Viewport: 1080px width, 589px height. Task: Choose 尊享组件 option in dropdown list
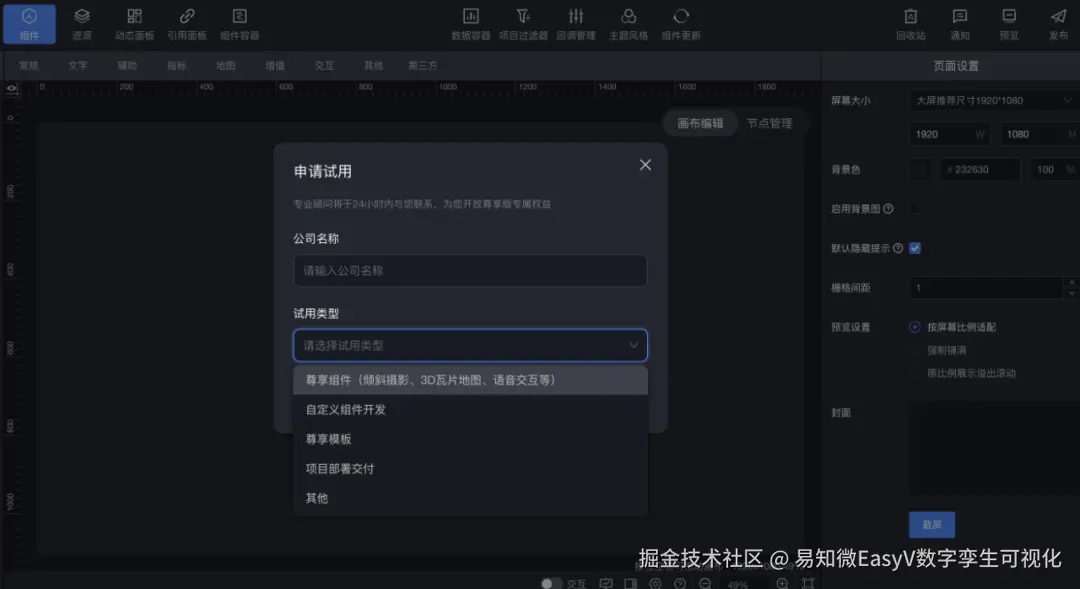470,380
